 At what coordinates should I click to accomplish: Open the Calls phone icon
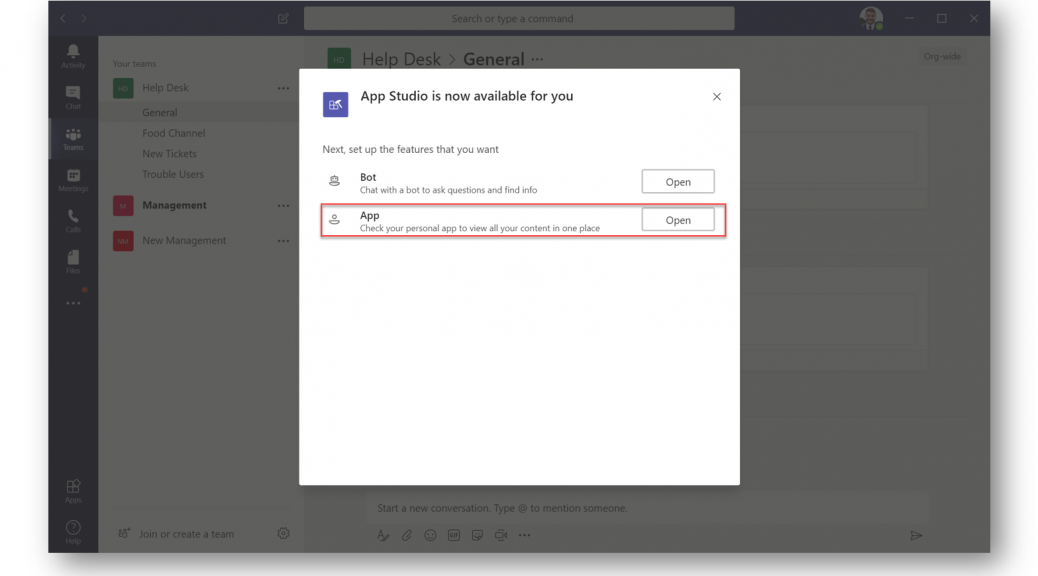tap(73, 221)
